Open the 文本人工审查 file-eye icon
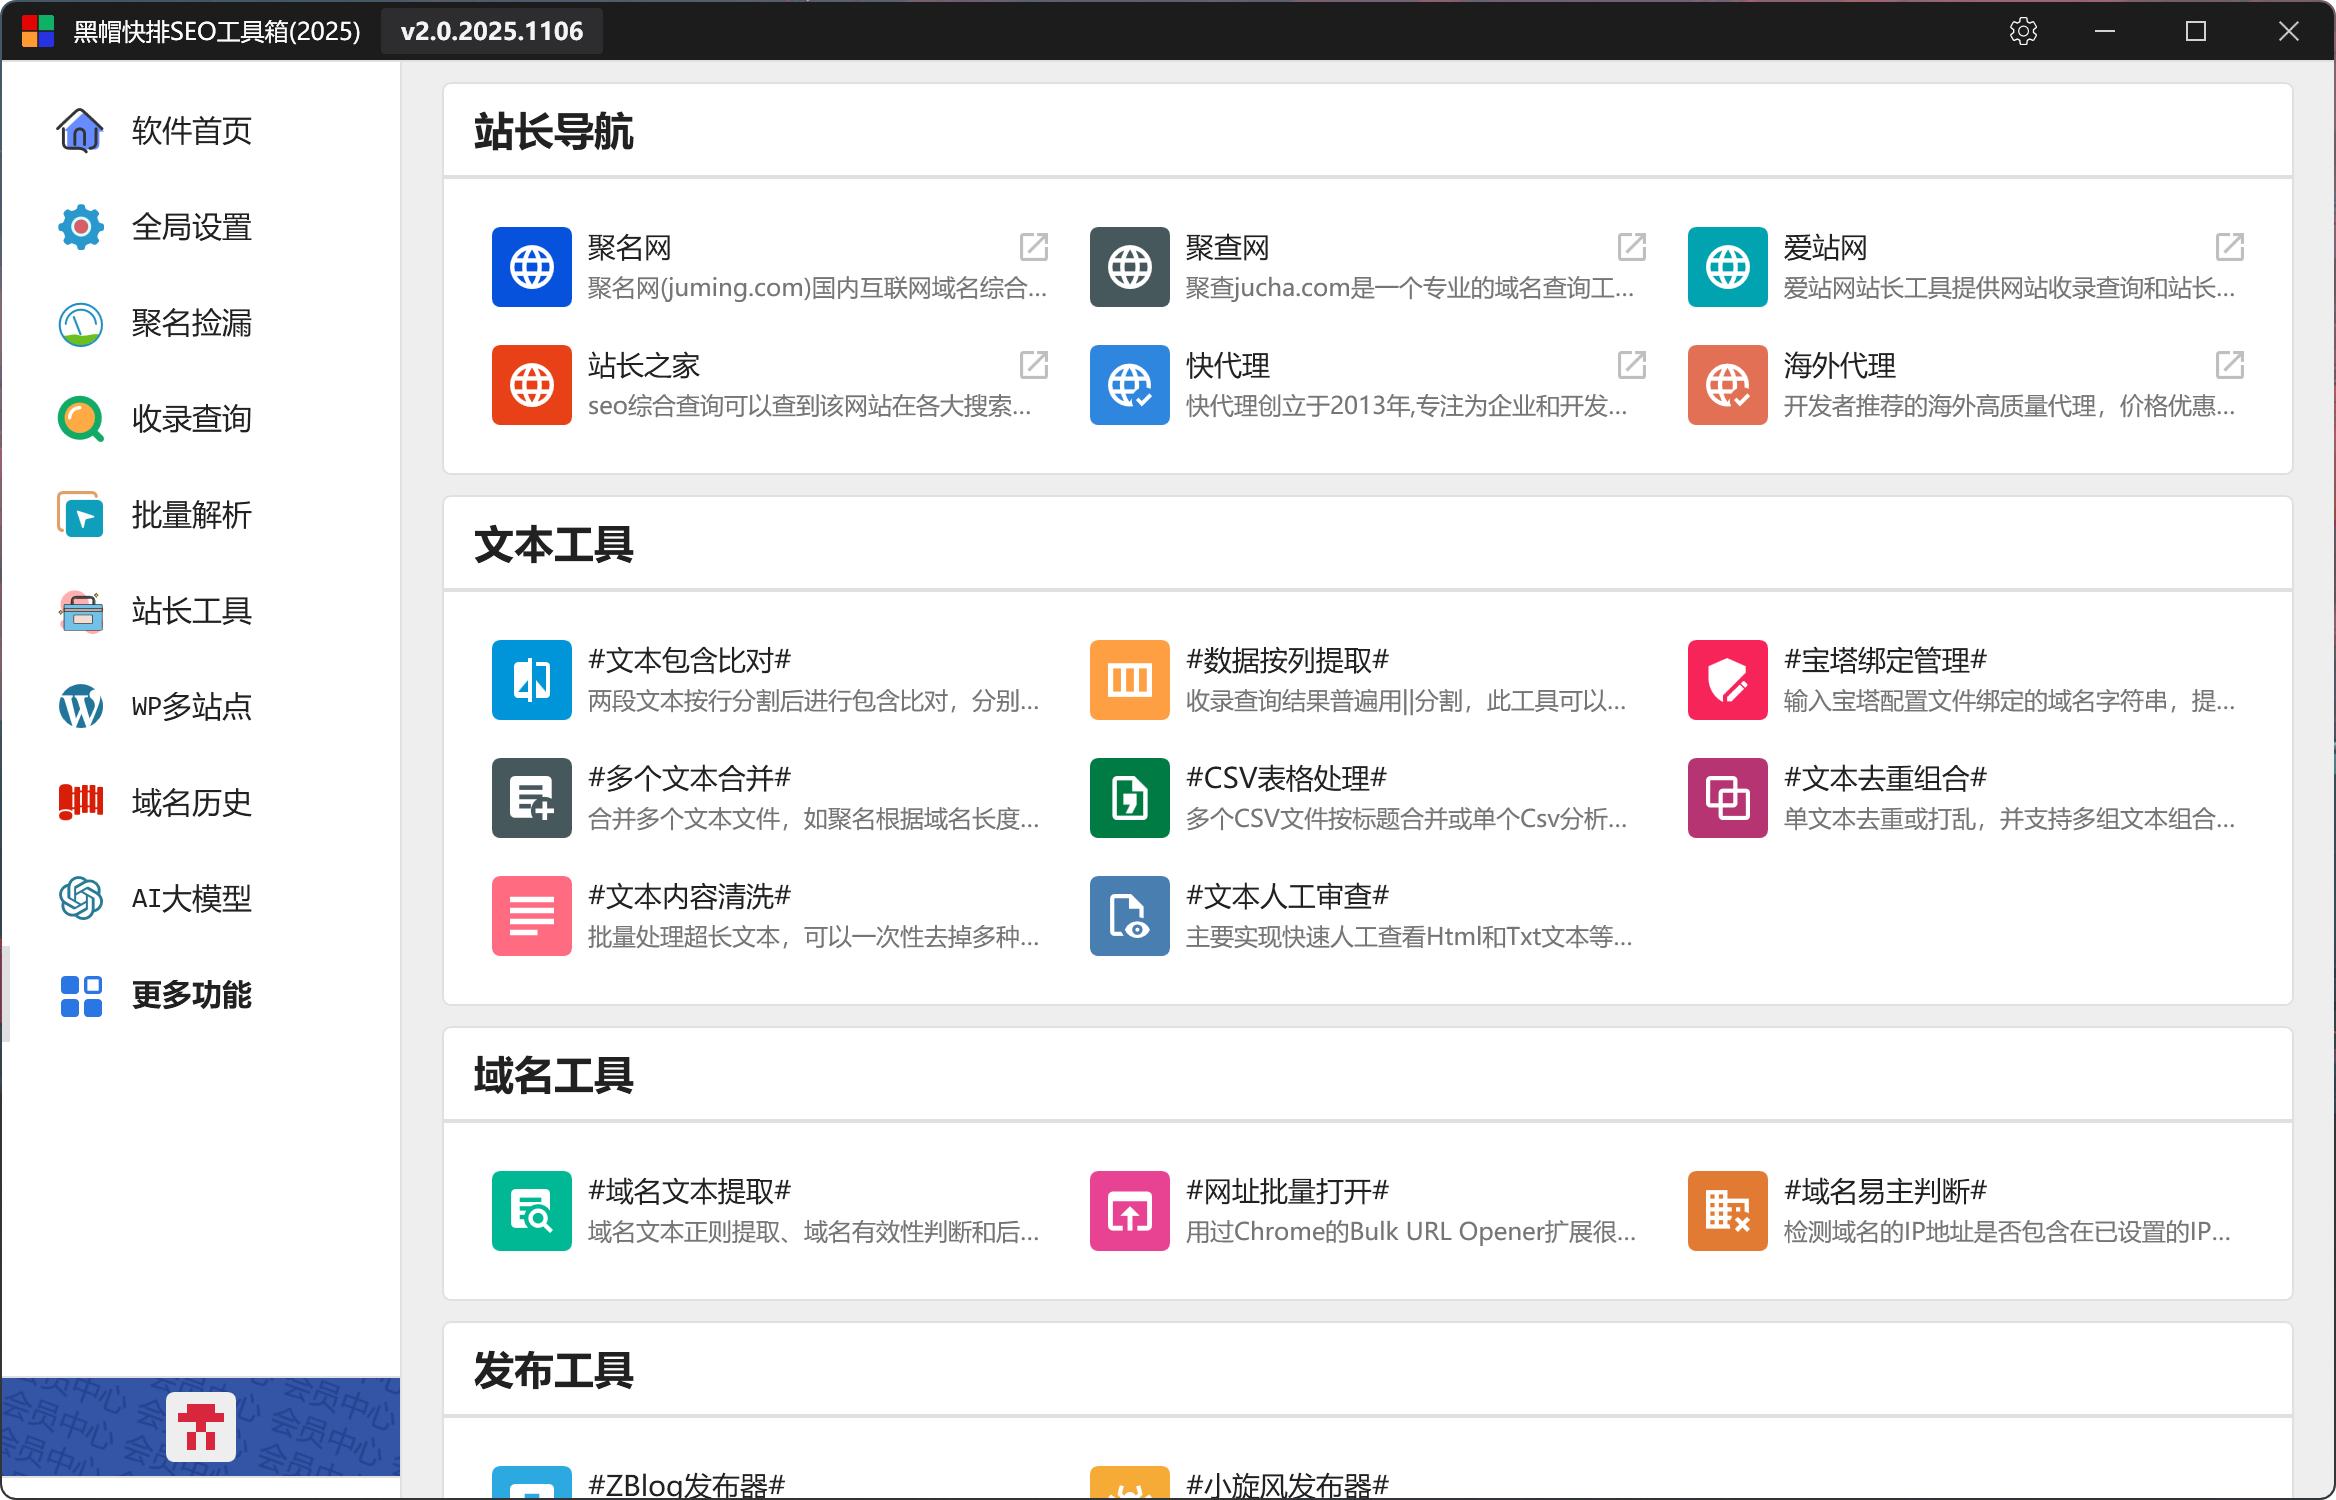 (1129, 916)
